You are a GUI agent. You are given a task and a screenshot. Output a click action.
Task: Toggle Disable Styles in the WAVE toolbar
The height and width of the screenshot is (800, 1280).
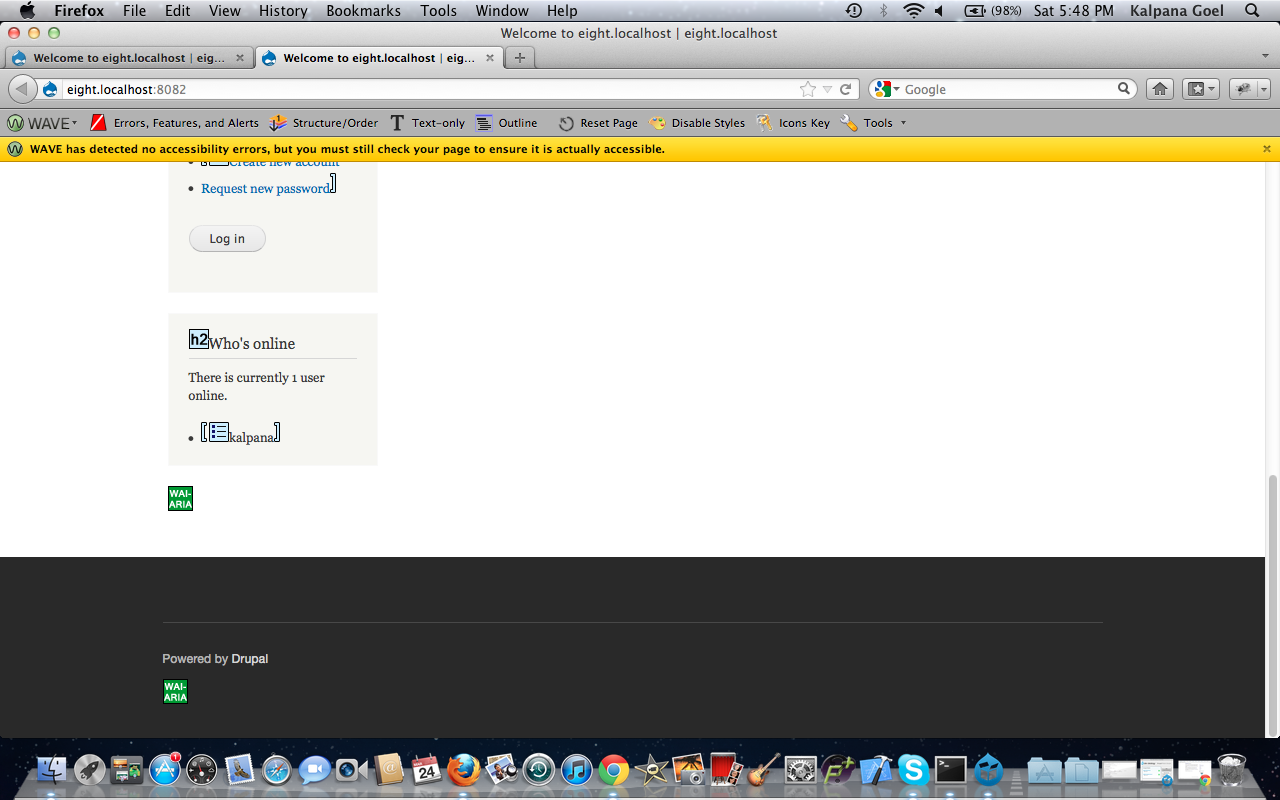point(697,123)
